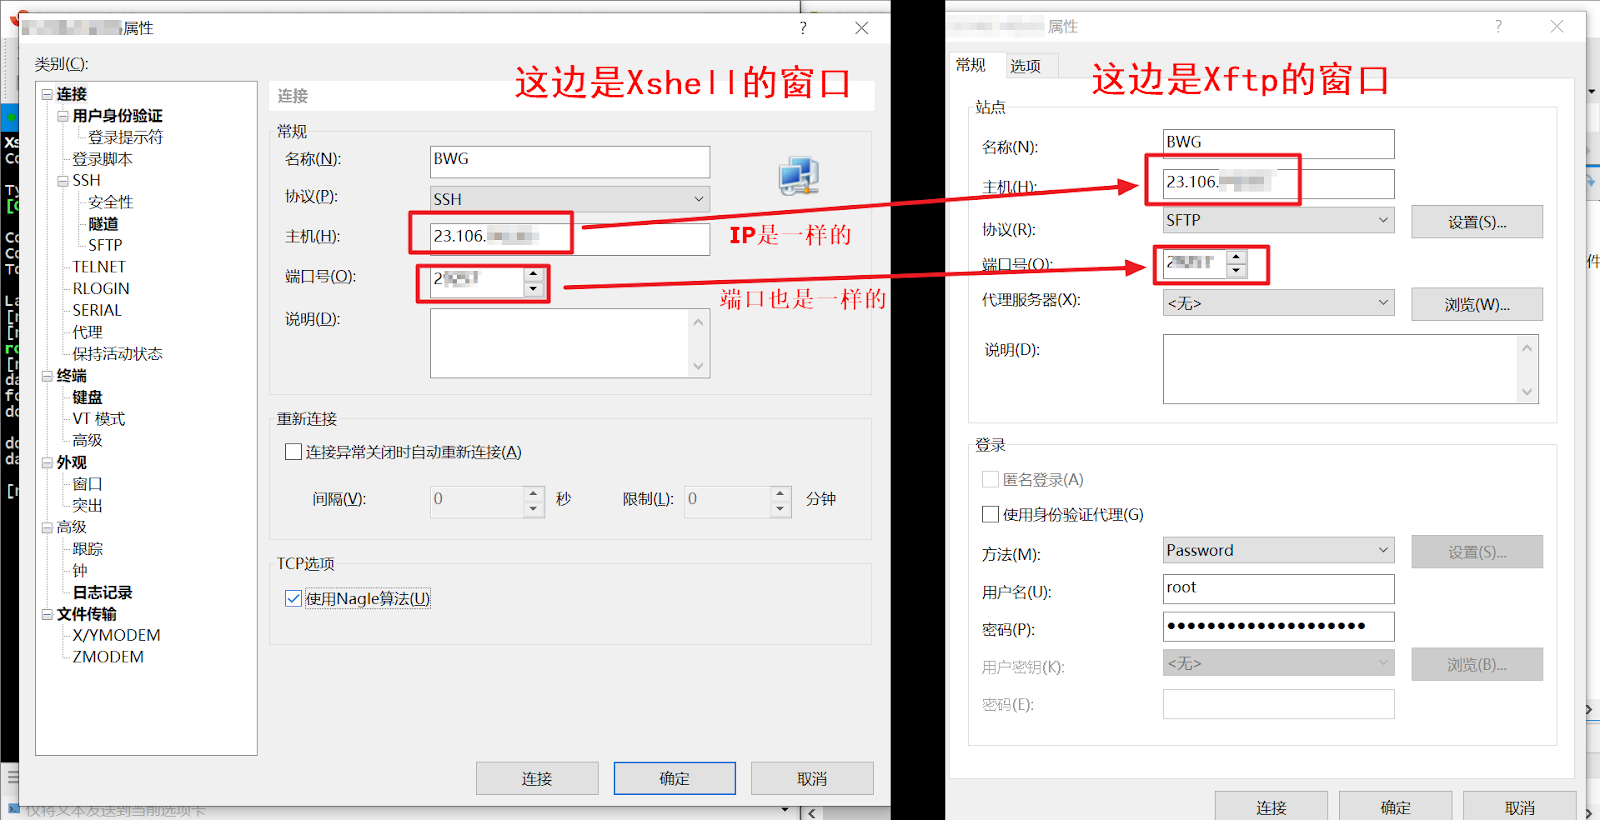Increase Xshell port number with up arrow
Image resolution: width=1600 pixels, height=820 pixels.
(x=534, y=274)
